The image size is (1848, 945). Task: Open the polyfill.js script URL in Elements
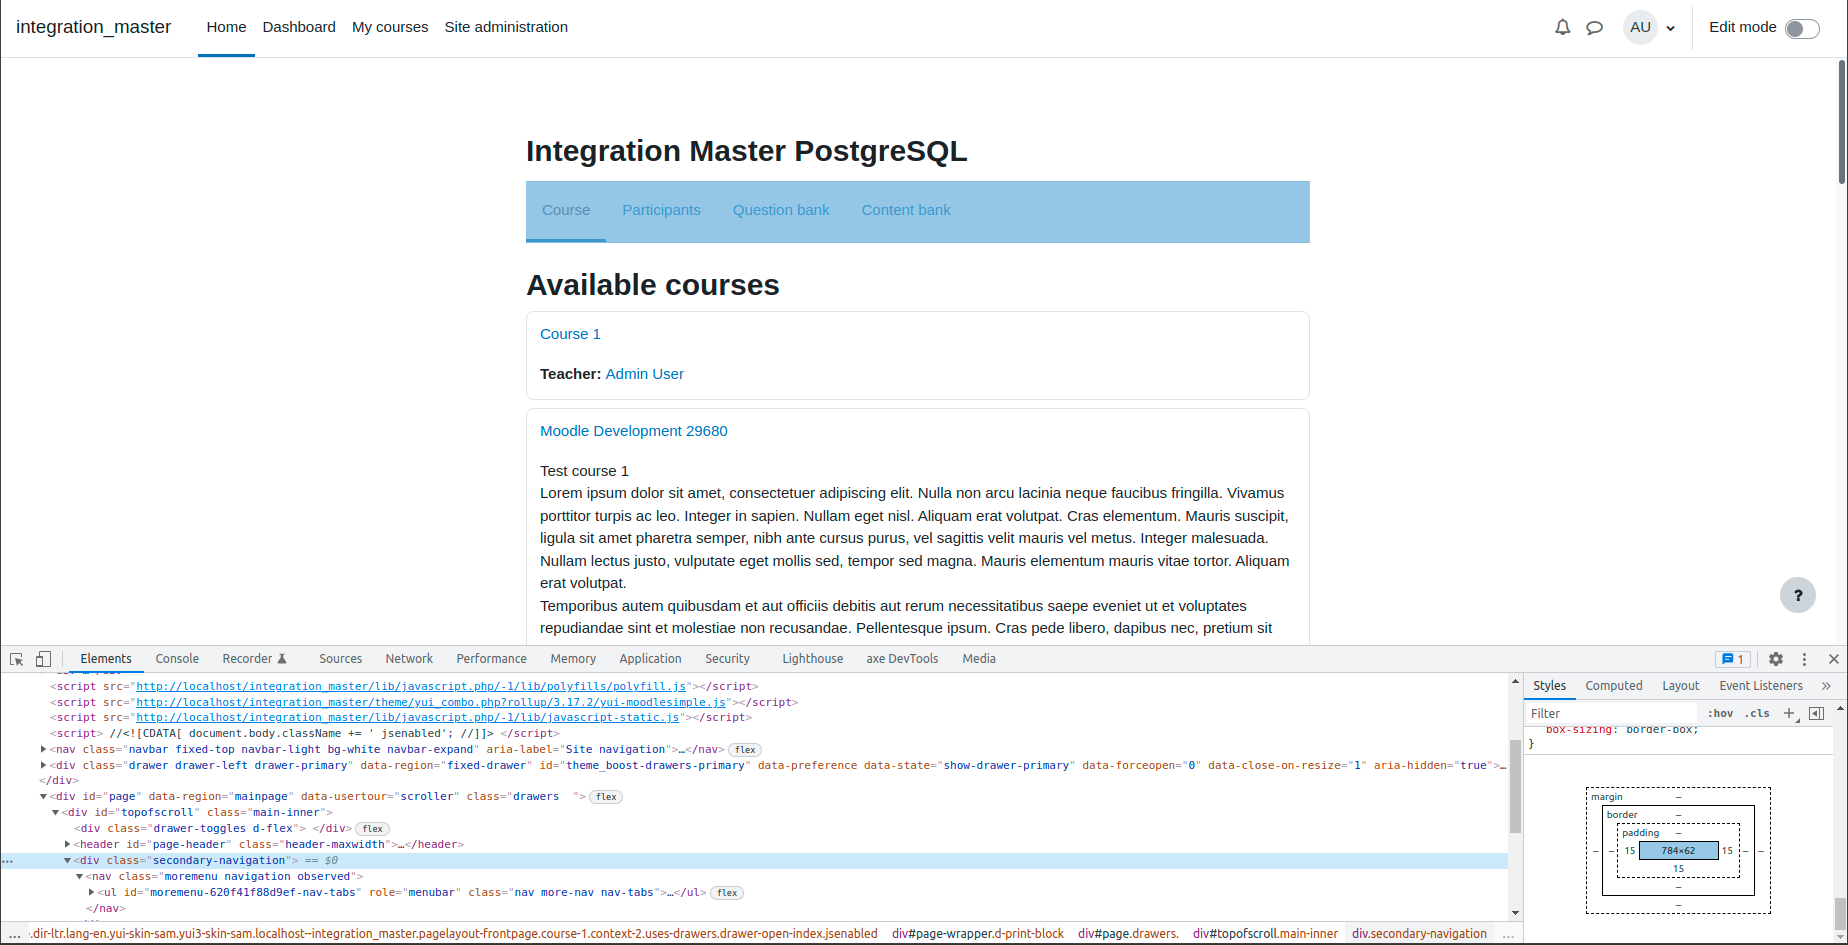411,687
